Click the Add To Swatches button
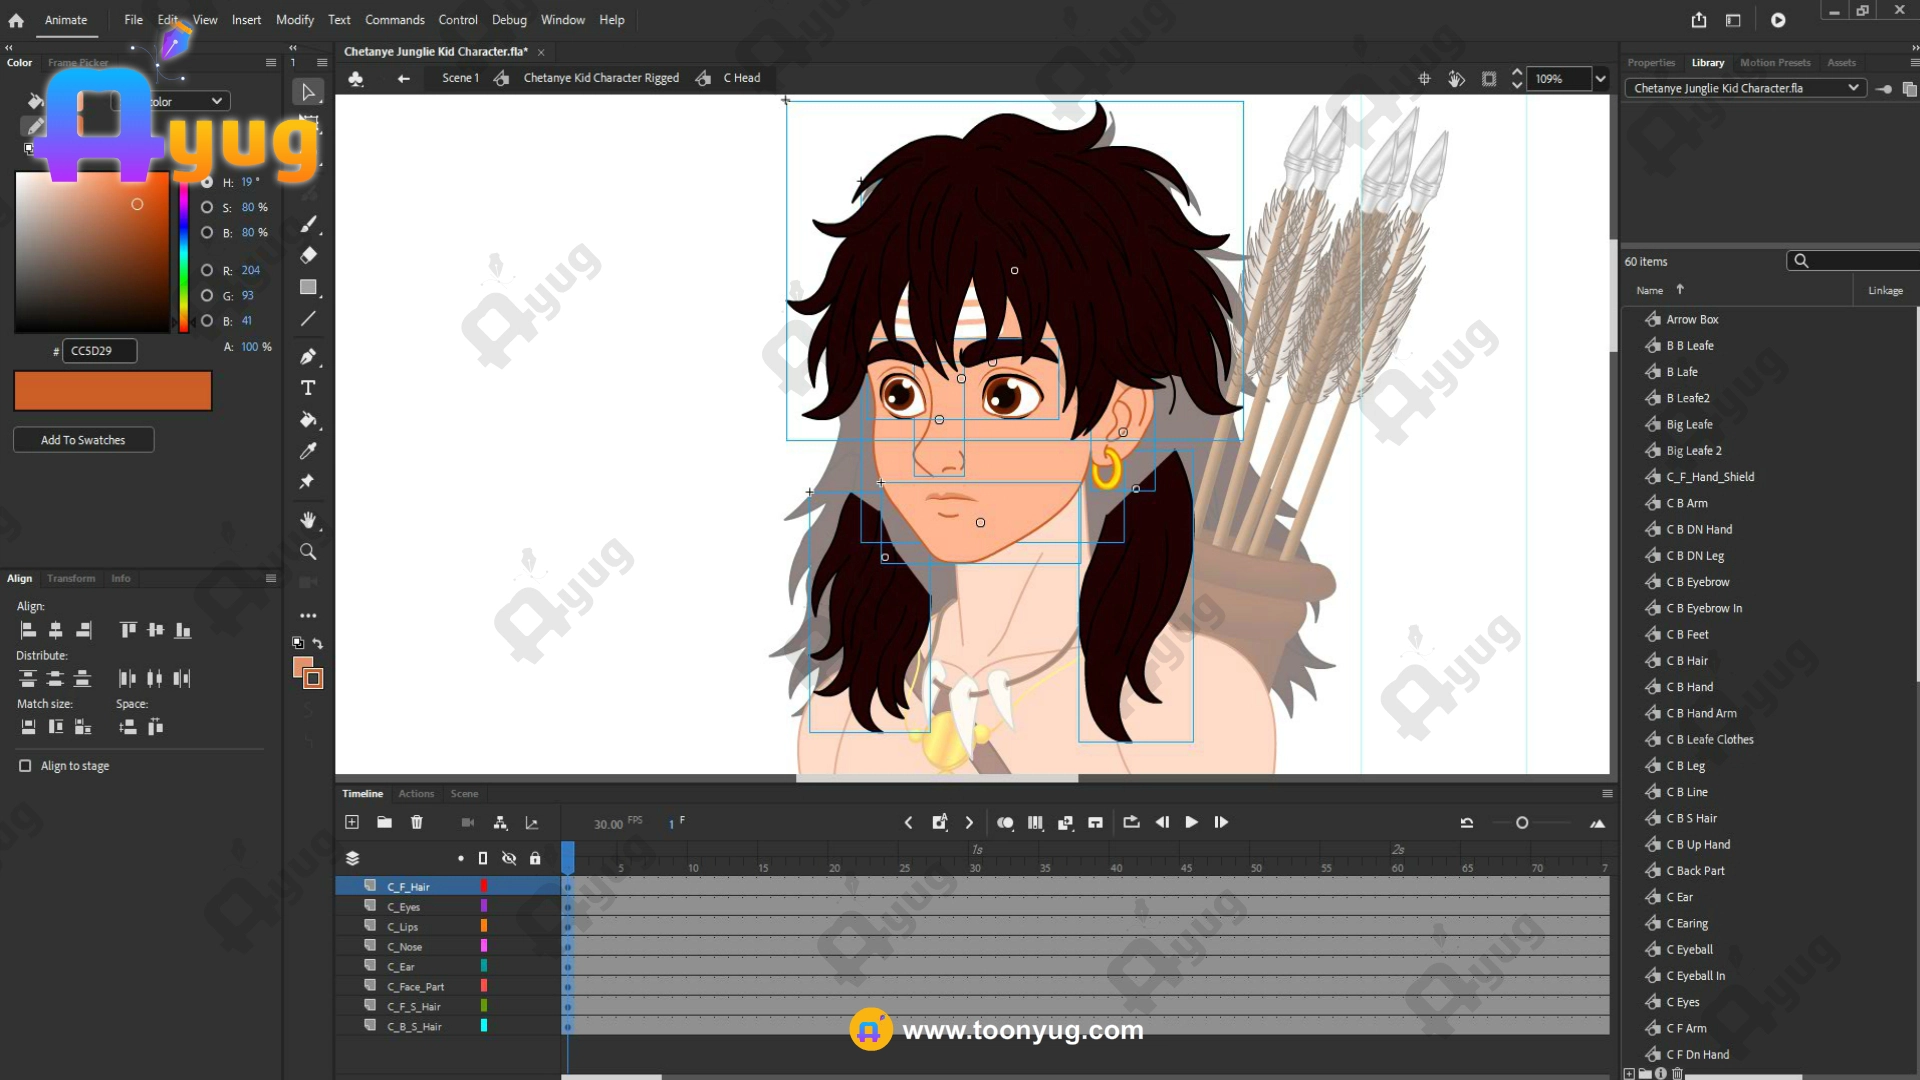 pyautogui.click(x=83, y=440)
